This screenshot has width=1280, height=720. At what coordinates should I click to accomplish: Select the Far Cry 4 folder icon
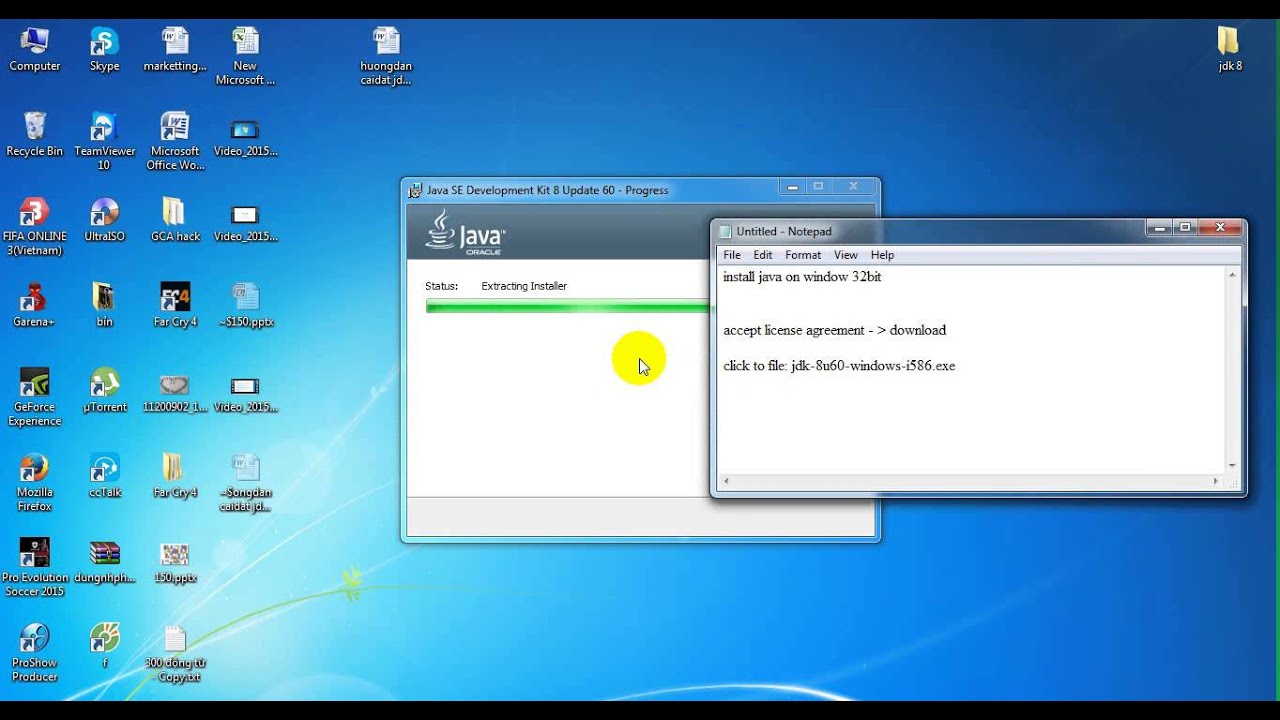pos(175,476)
